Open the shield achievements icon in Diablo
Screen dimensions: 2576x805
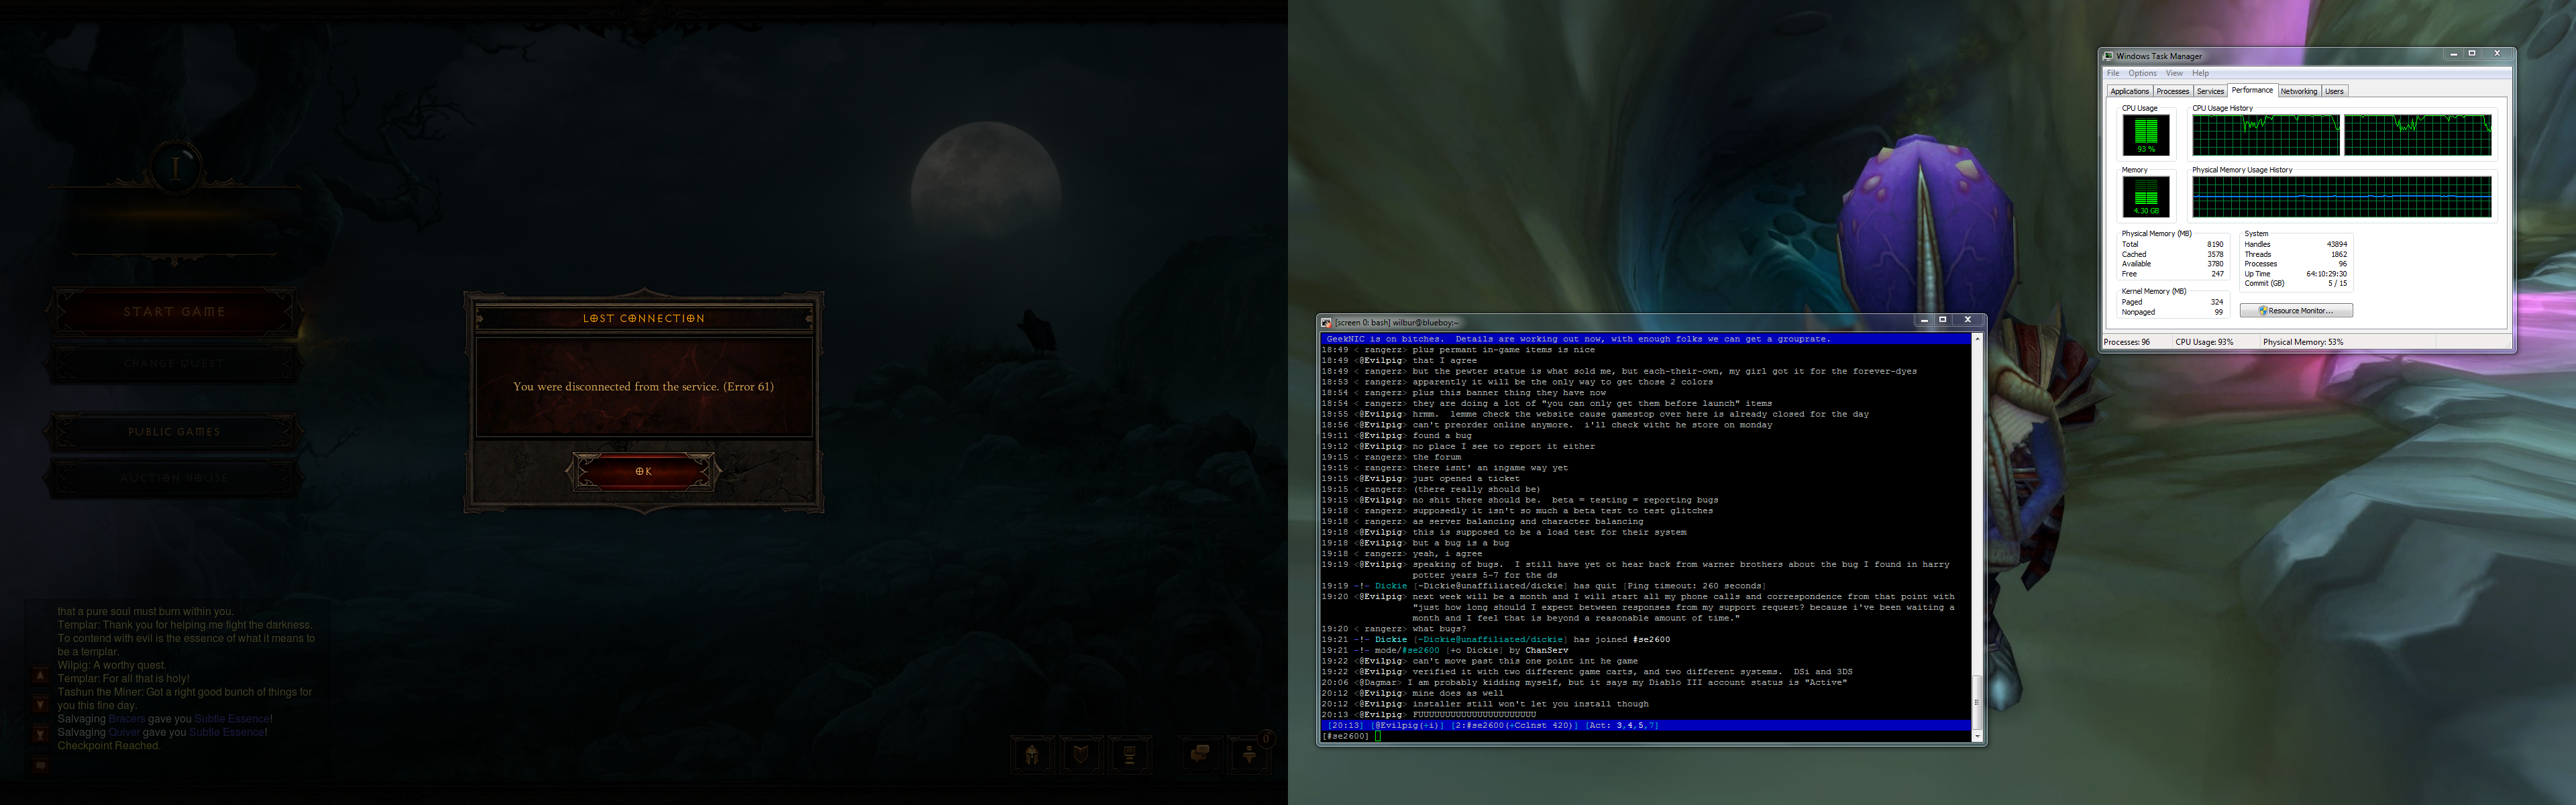[1081, 754]
